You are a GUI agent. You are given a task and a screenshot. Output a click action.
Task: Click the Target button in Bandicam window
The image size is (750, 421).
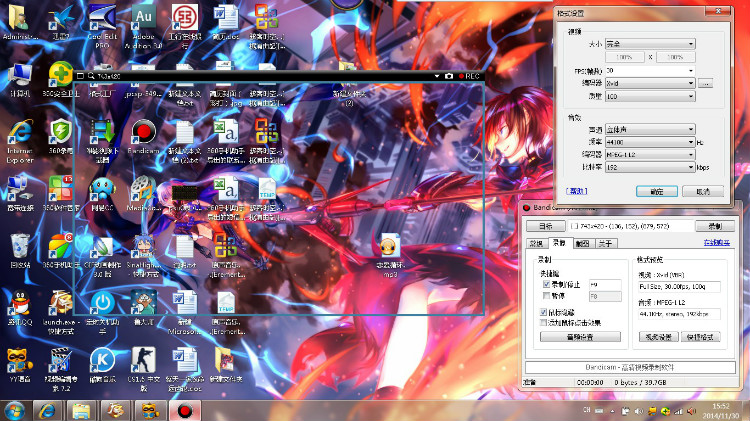click(546, 226)
